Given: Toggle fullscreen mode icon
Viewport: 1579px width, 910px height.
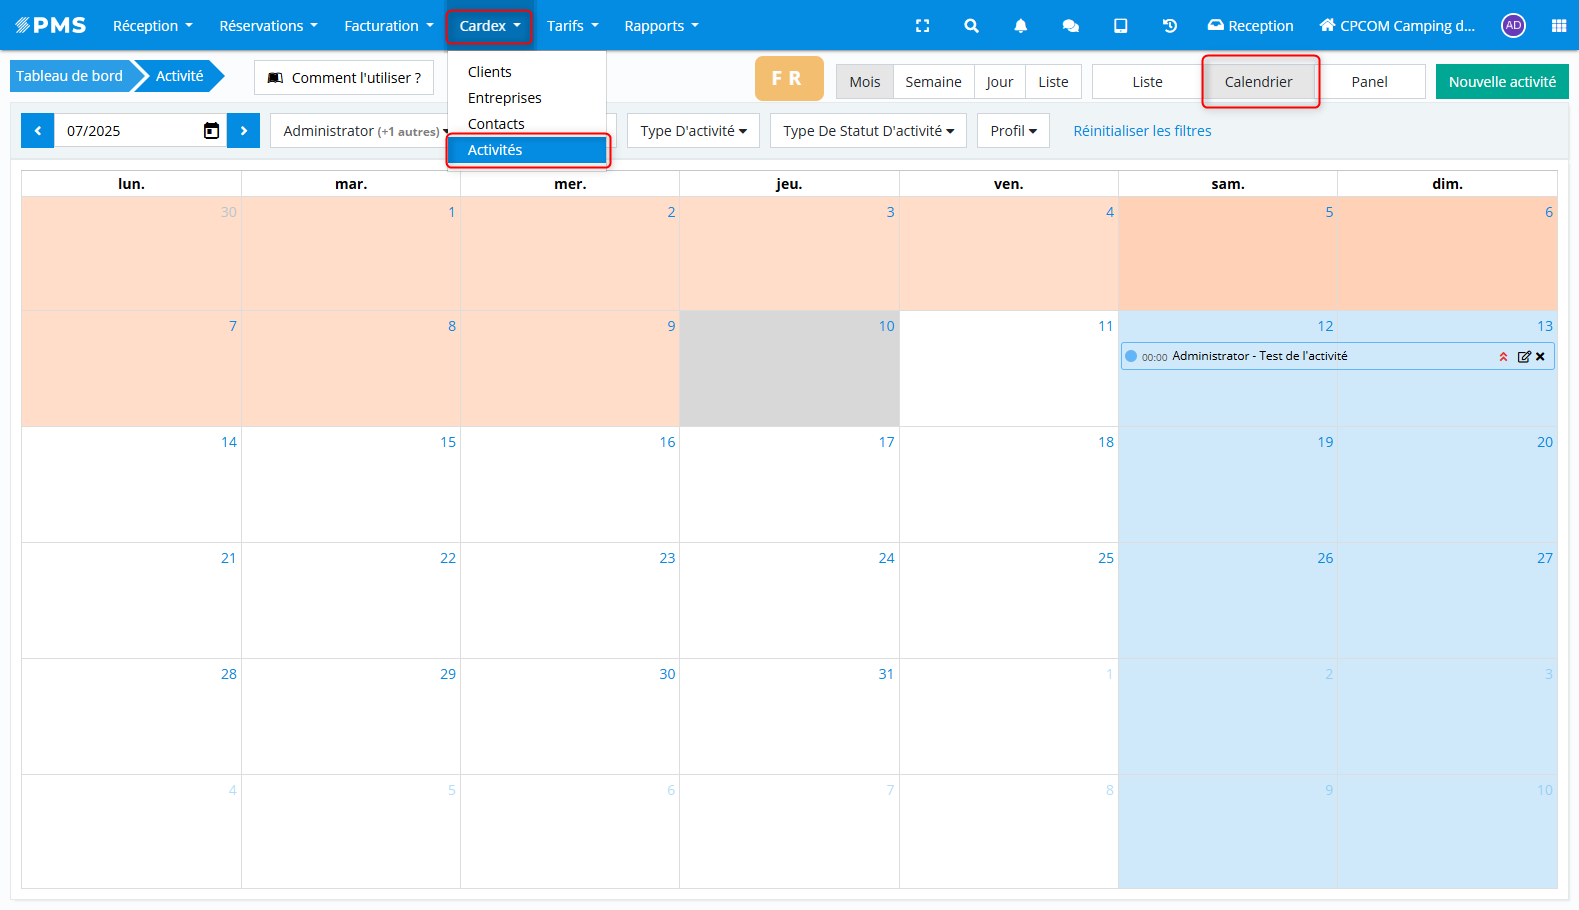Looking at the screenshot, I should [x=922, y=26].
